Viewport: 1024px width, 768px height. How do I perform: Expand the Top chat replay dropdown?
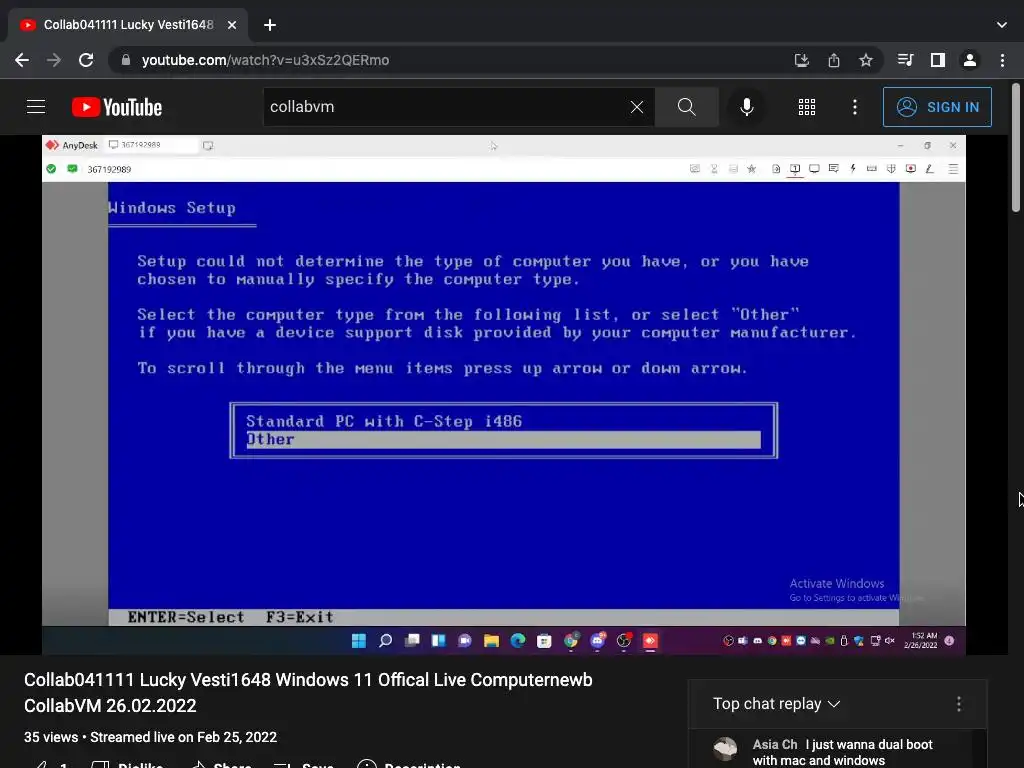(776, 703)
